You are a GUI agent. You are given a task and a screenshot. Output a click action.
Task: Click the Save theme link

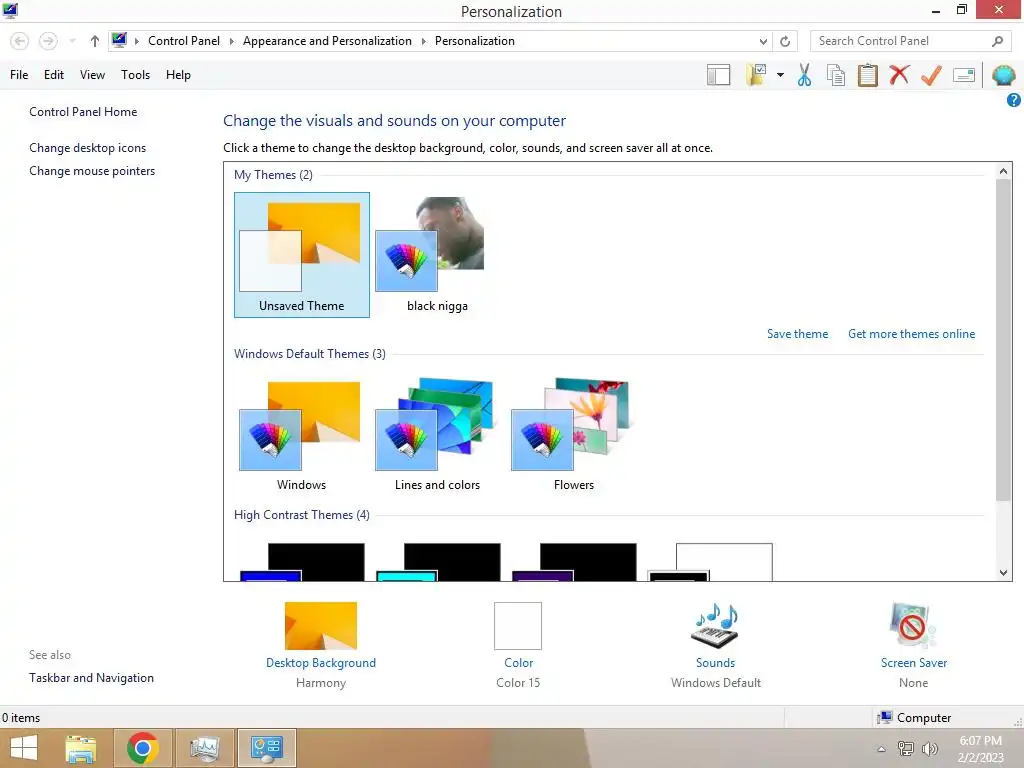797,334
